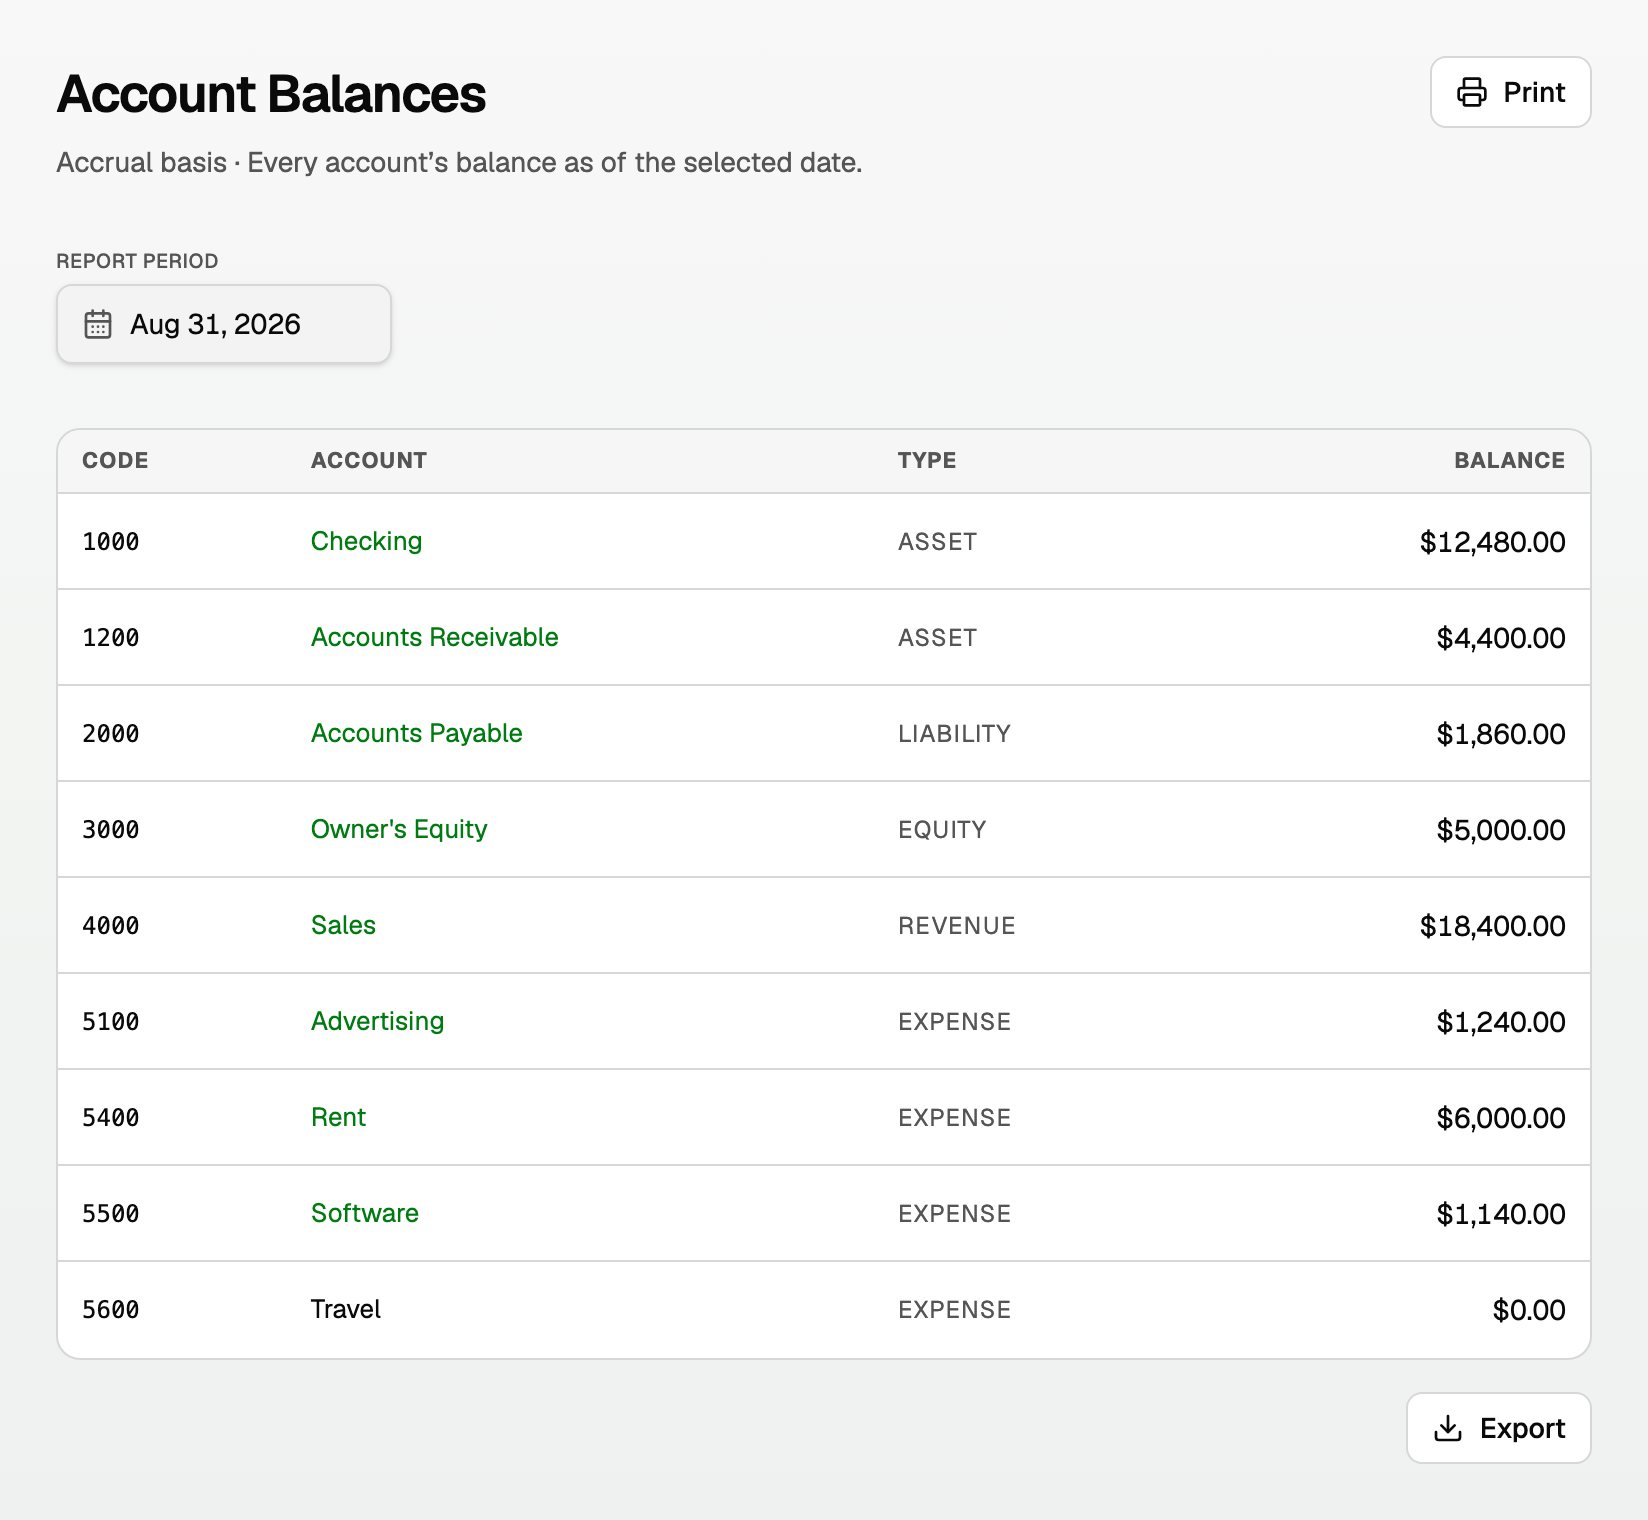Click account code 5600
This screenshot has width=1648, height=1520.
tap(110, 1310)
